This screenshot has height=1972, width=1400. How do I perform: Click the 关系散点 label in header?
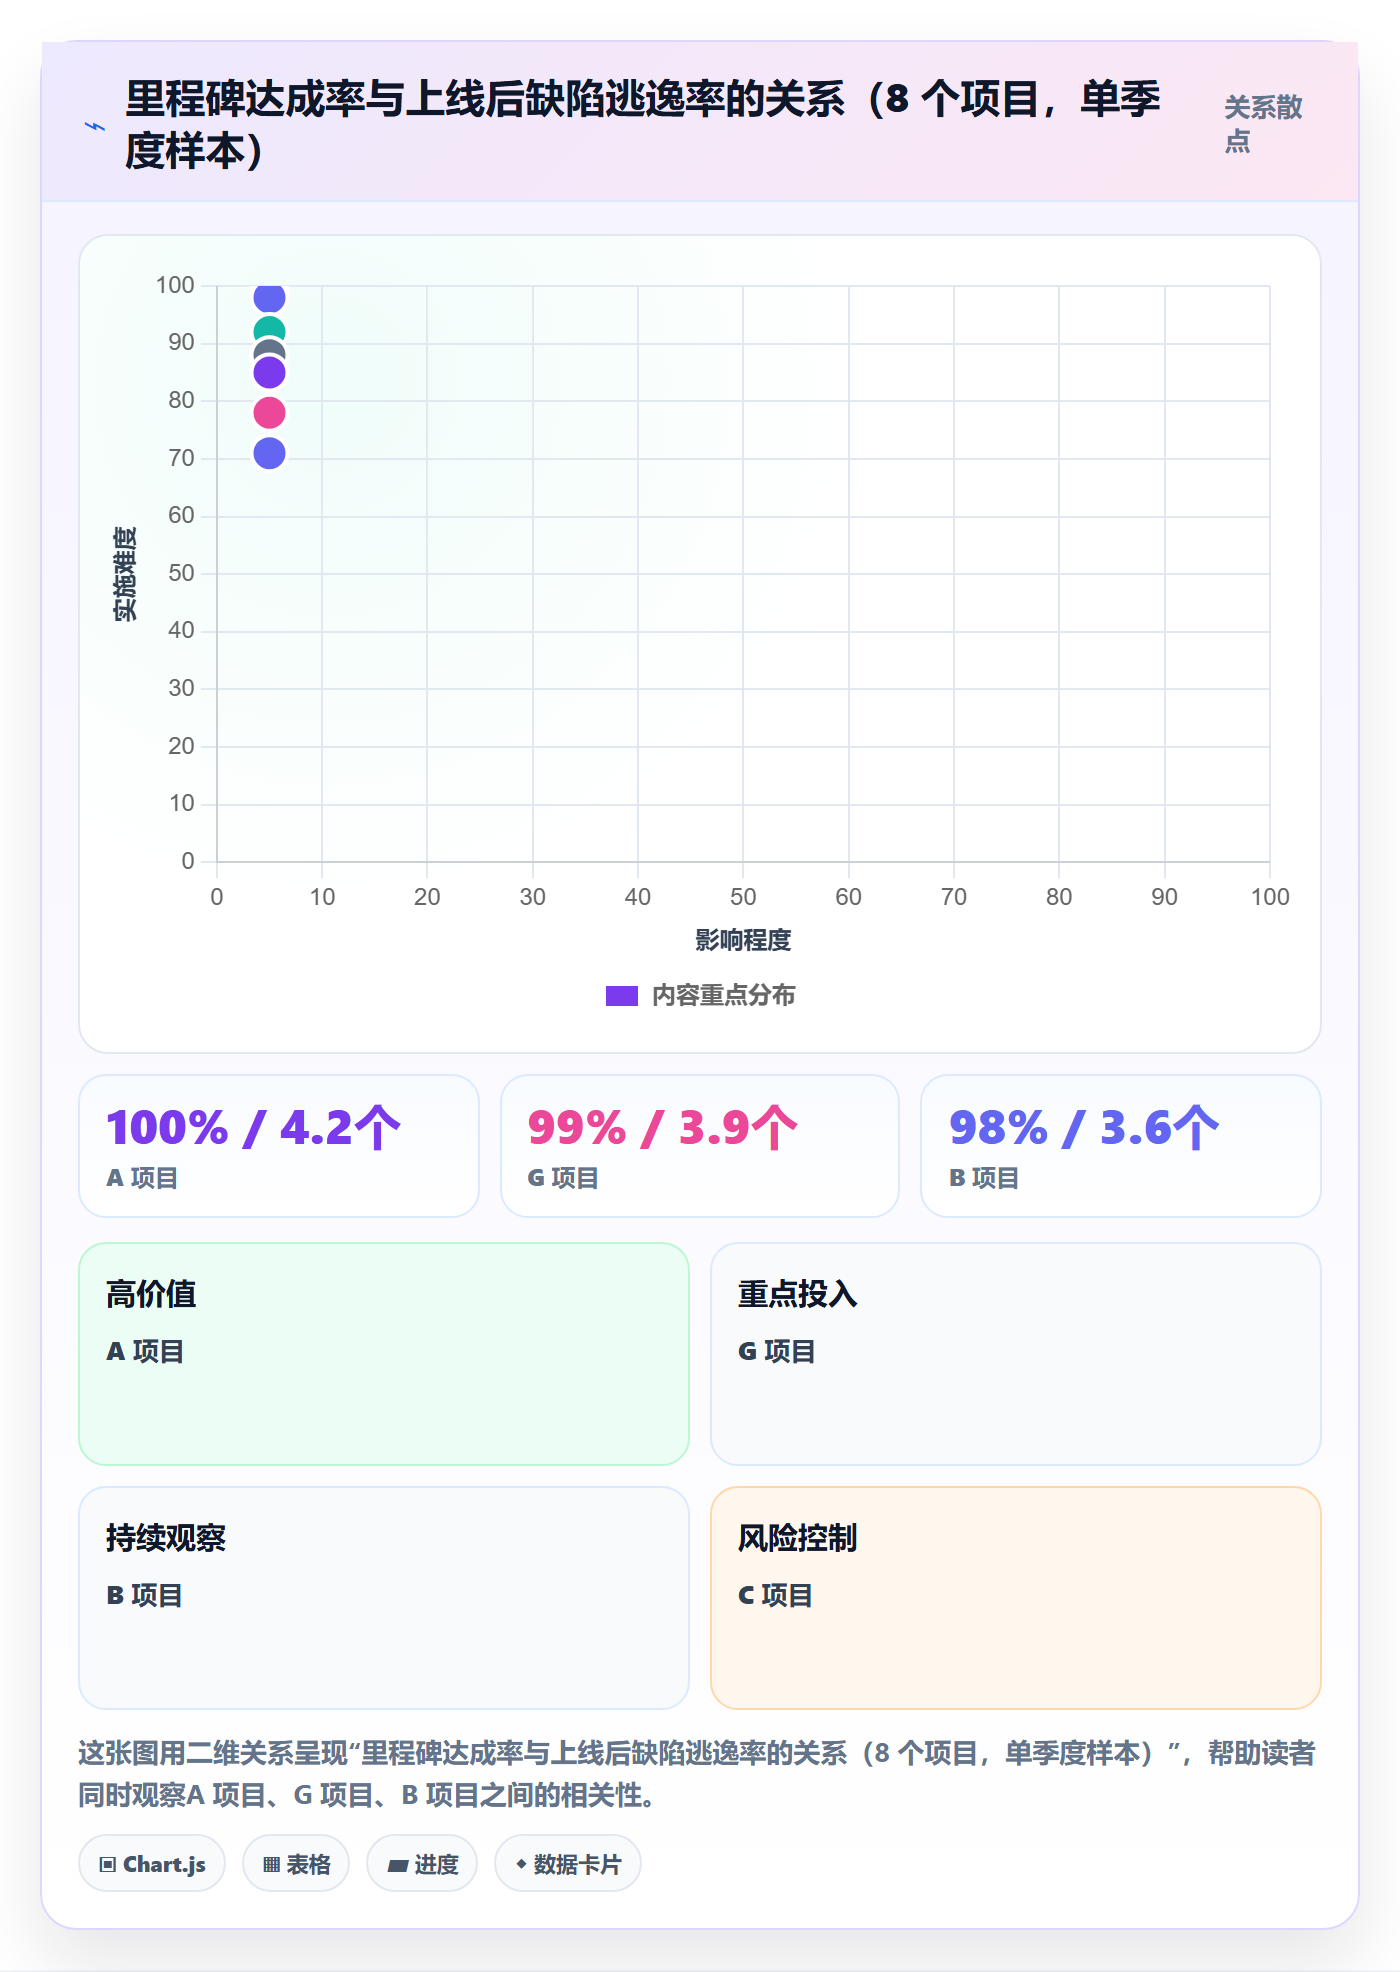tap(1263, 124)
